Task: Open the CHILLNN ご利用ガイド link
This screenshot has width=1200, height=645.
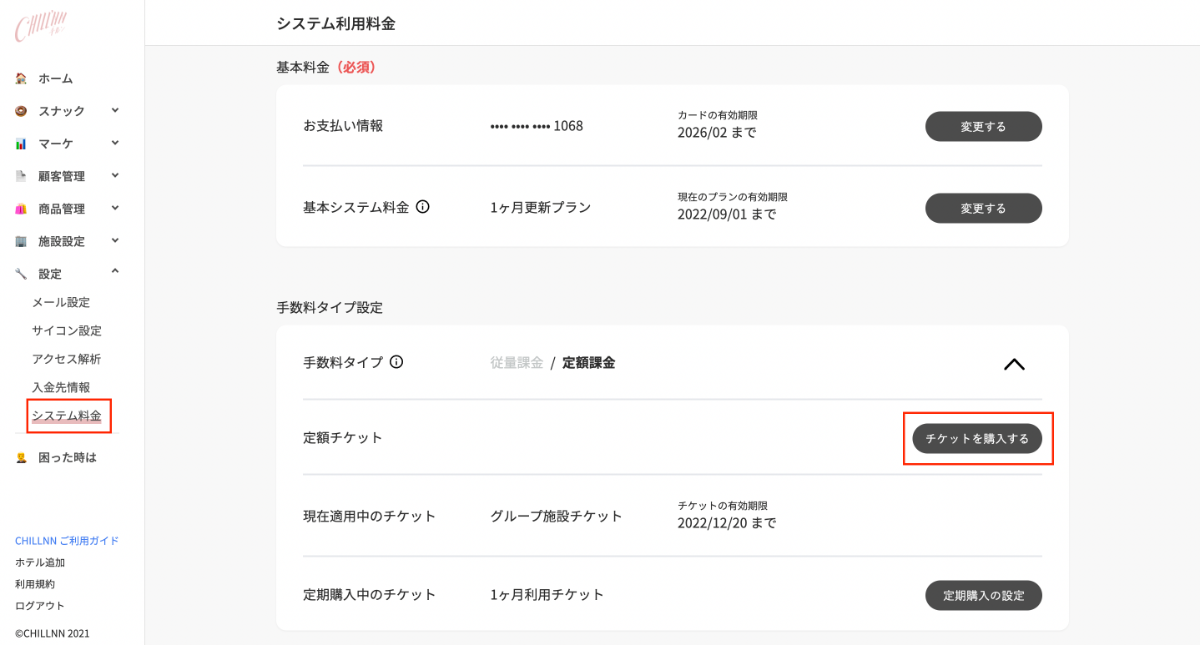Action: click(x=67, y=541)
